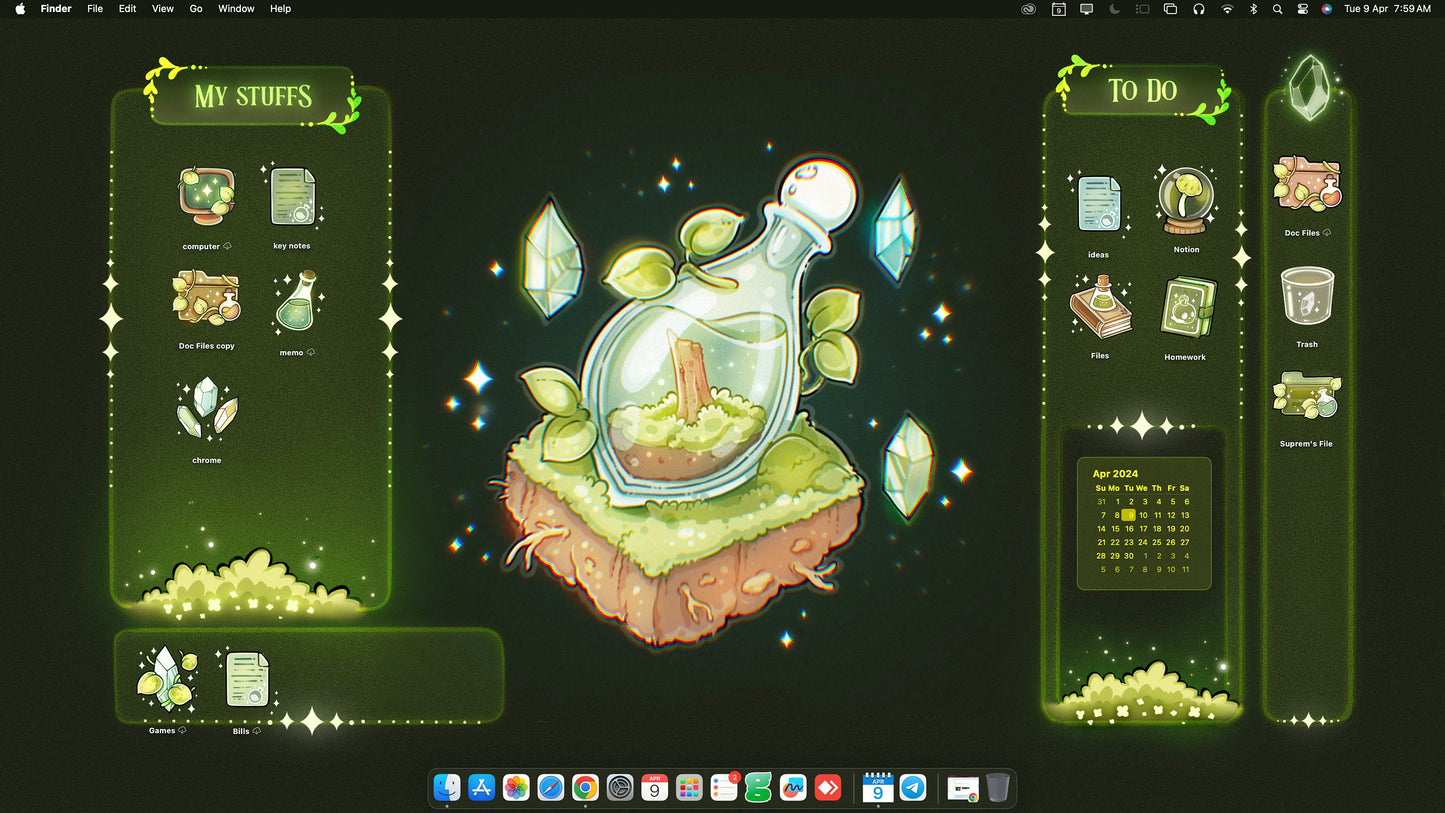
Task: Launch Google Chrome from the Dock
Action: click(x=585, y=787)
